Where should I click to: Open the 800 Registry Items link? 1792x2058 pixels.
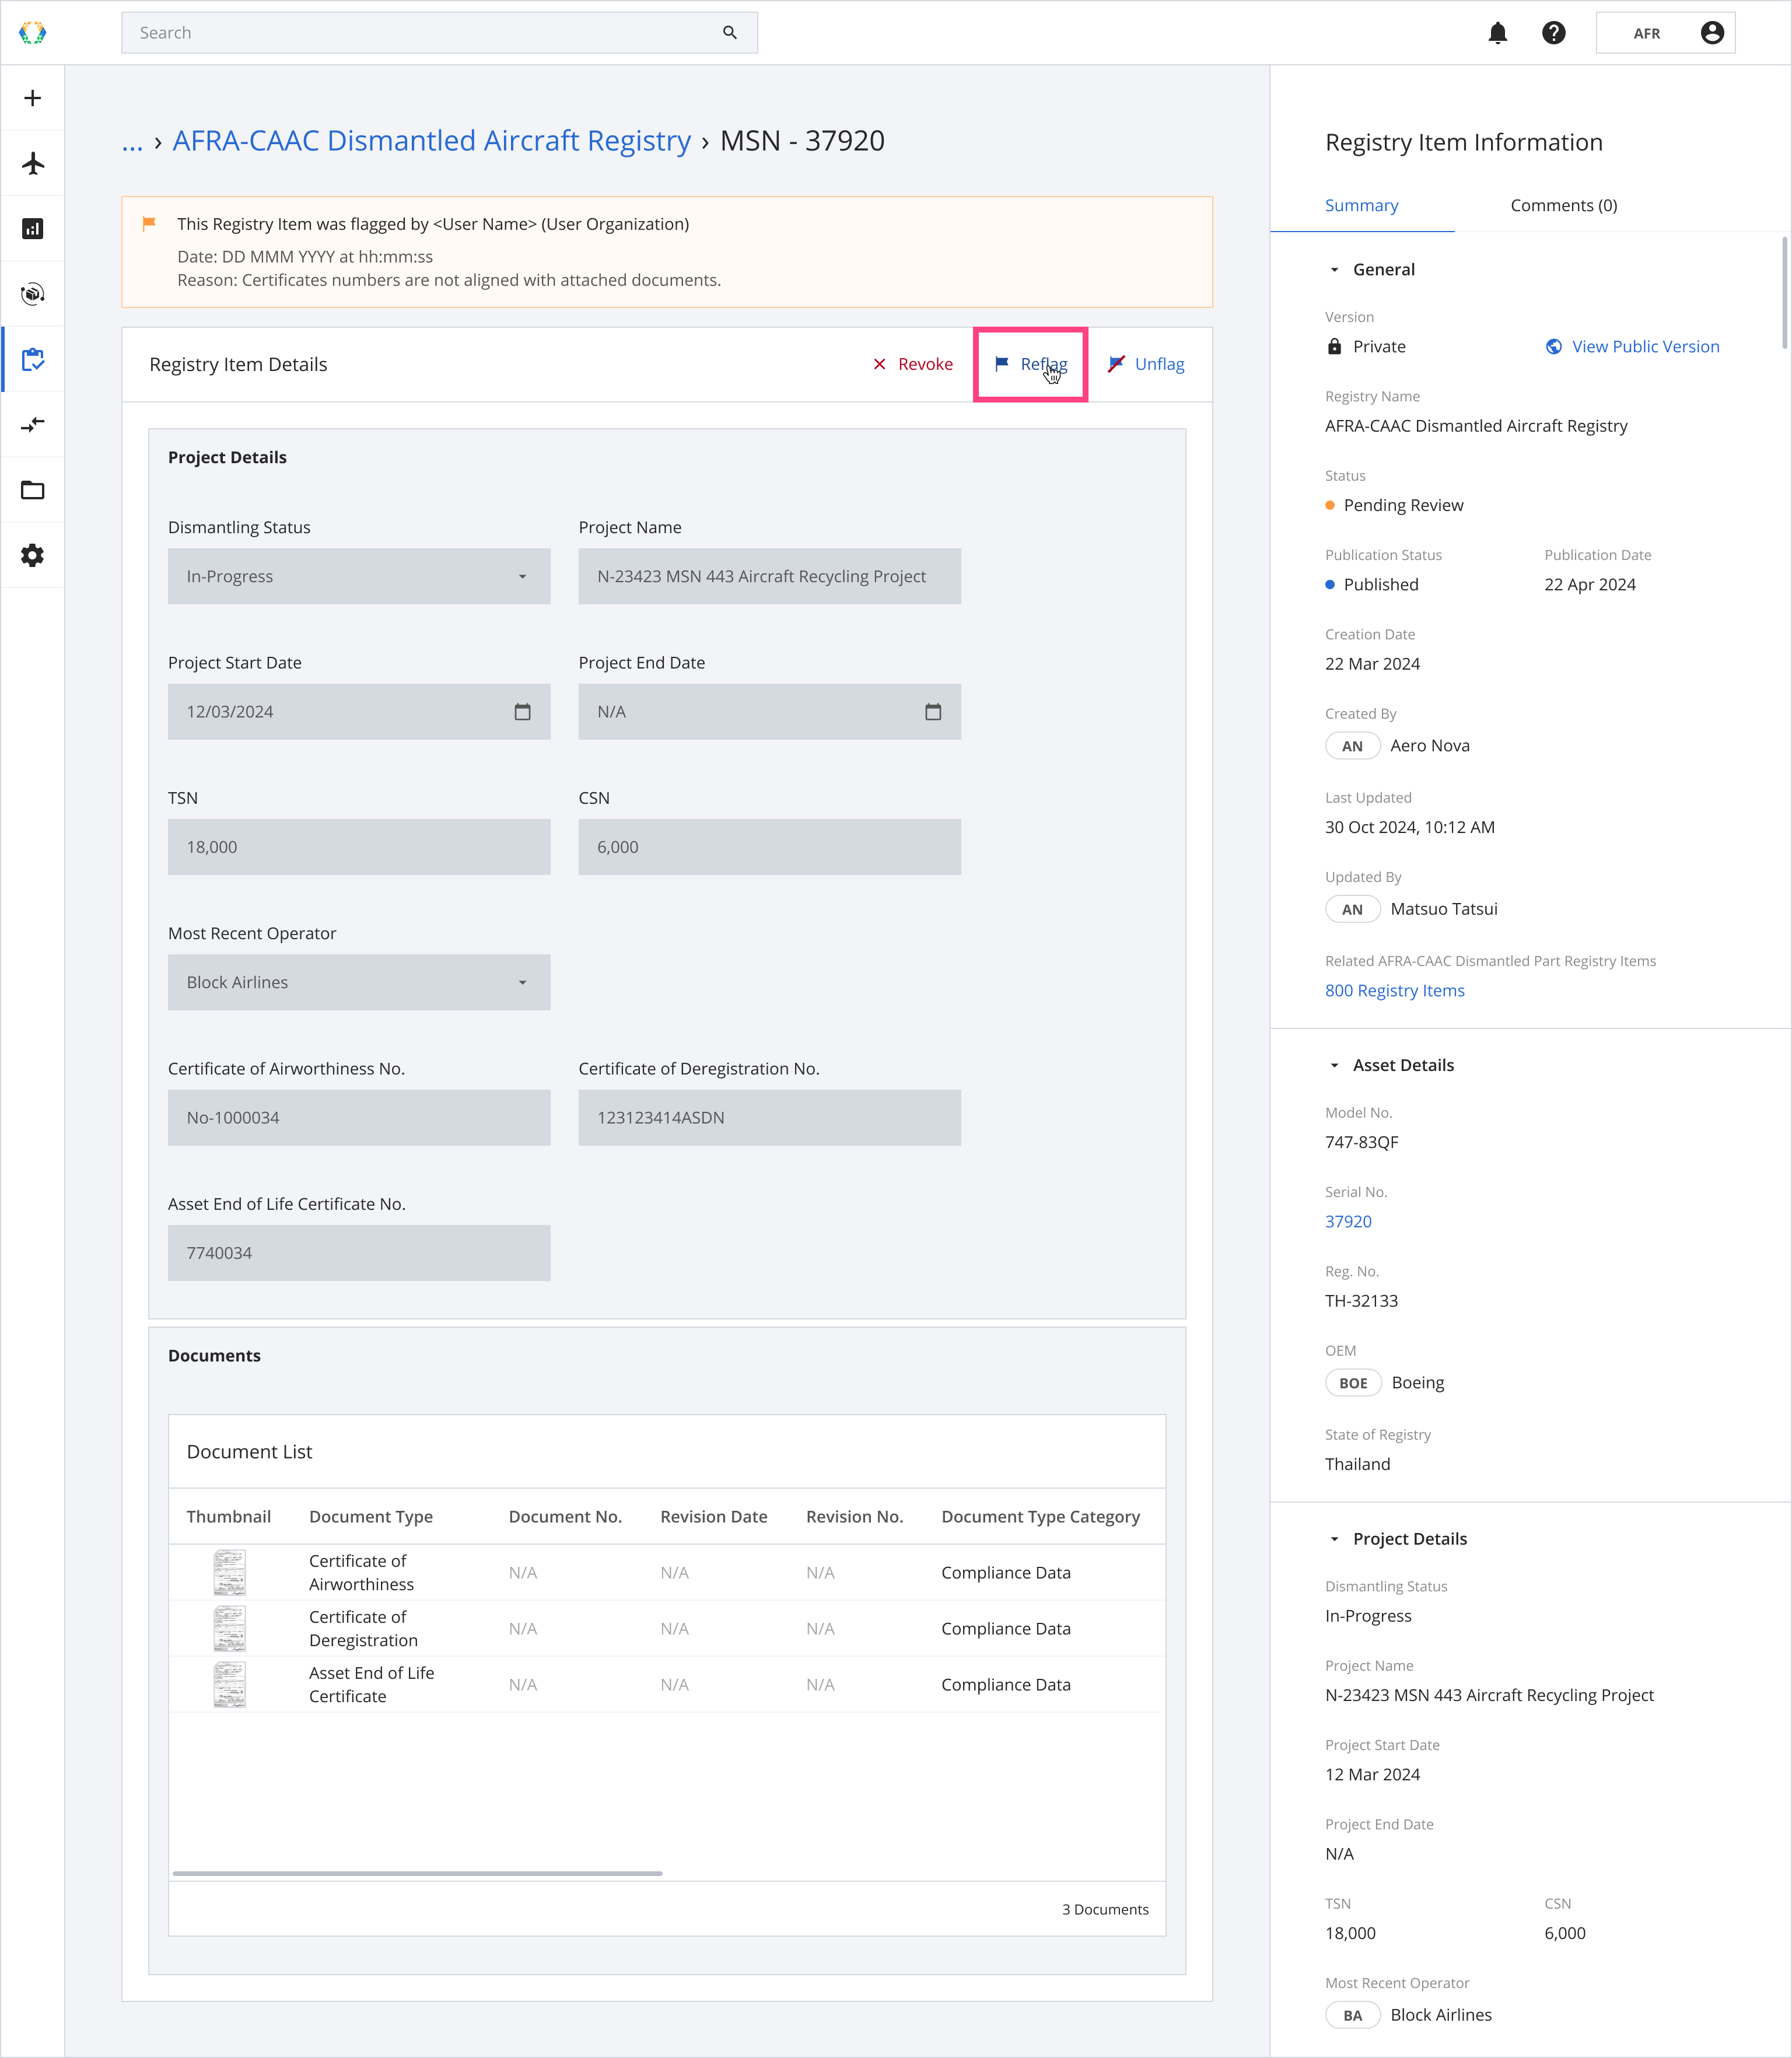pyautogui.click(x=1394, y=990)
